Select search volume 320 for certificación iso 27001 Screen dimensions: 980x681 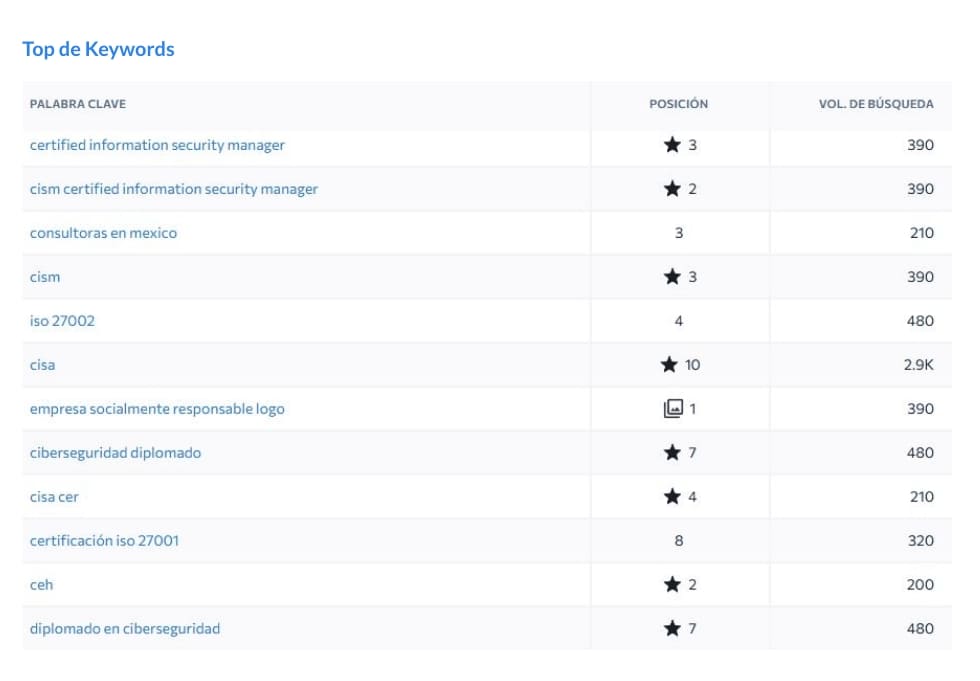tap(921, 540)
